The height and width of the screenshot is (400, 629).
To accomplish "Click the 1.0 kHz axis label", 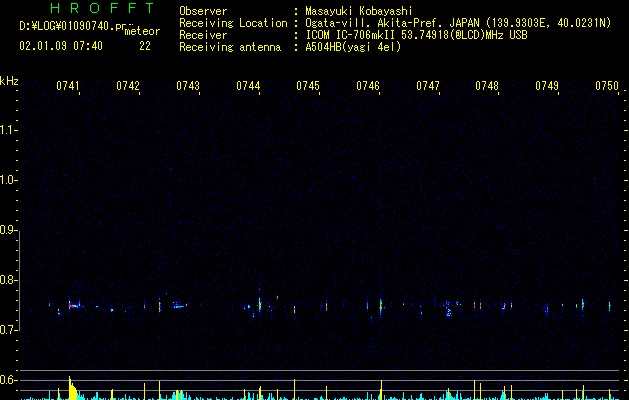I will 8,180.
